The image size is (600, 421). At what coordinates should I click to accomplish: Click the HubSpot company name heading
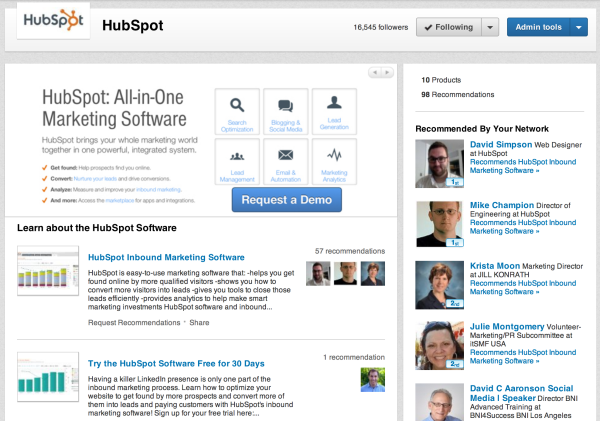tap(133, 26)
